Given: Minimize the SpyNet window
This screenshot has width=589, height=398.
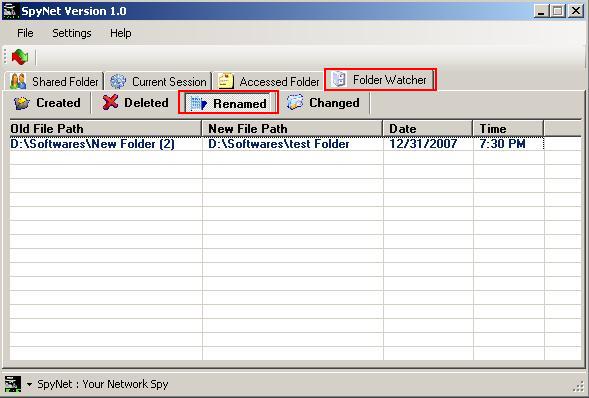Looking at the screenshot, I should [541, 11].
